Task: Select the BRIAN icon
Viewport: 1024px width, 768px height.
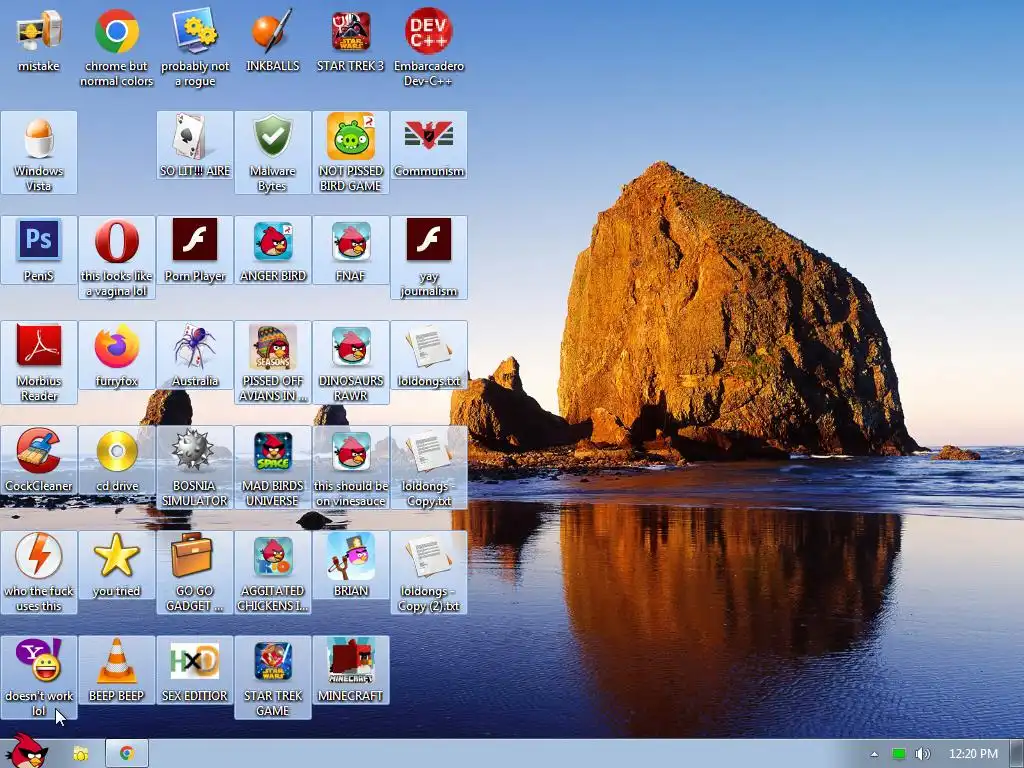Action: pyautogui.click(x=351, y=556)
